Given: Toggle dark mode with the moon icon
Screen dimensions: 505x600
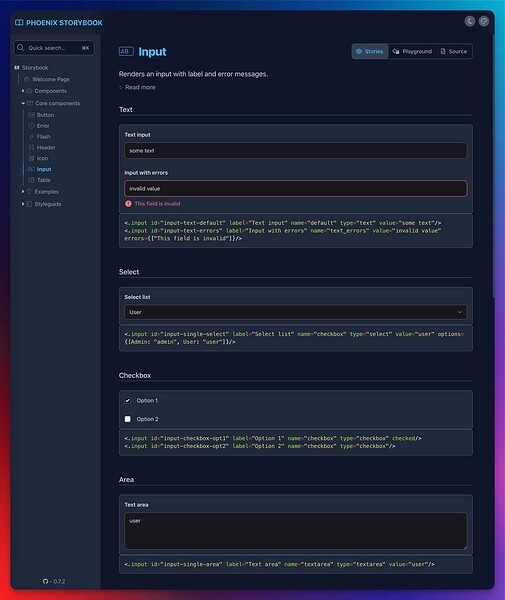Looking at the screenshot, I should [x=470, y=21].
